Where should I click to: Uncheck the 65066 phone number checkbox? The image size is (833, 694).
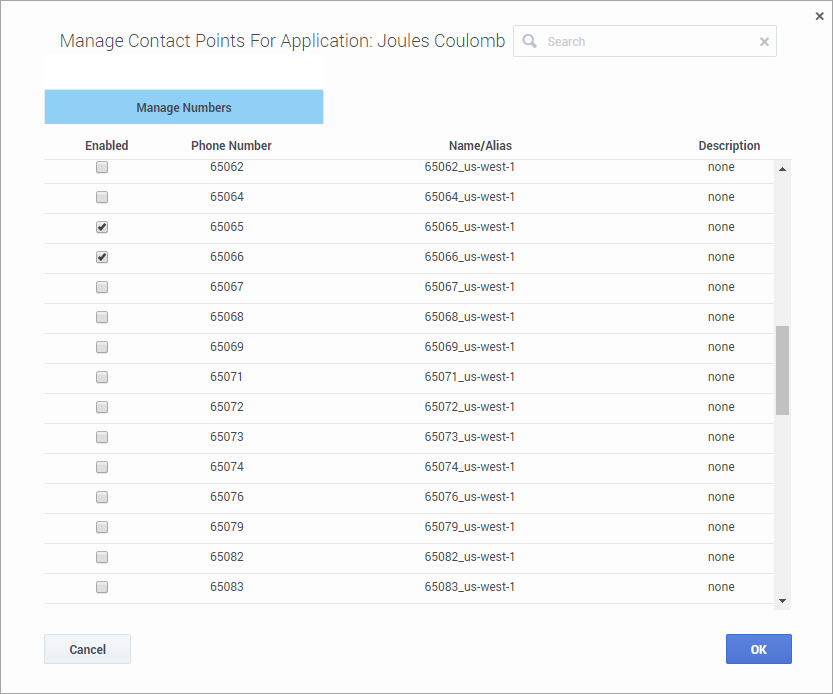102,257
